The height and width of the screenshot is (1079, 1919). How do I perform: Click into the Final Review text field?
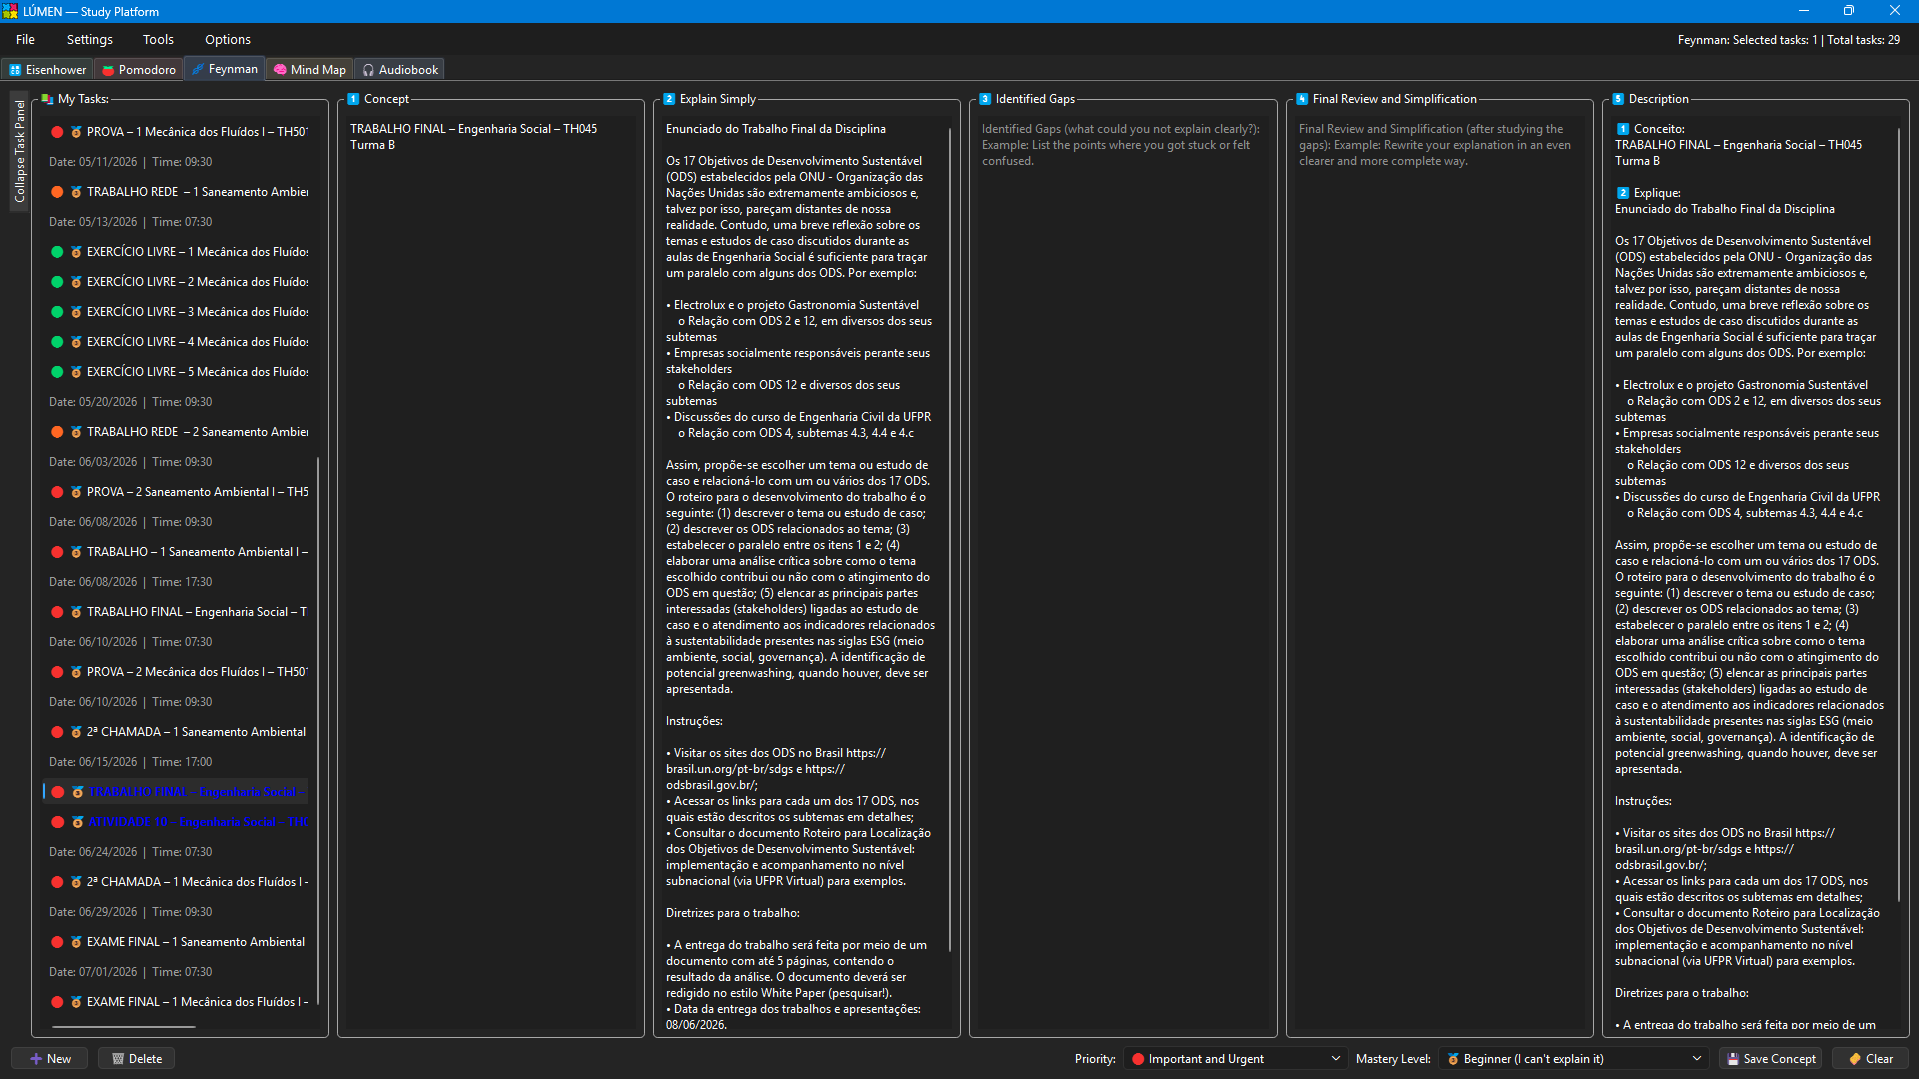pos(1439,575)
